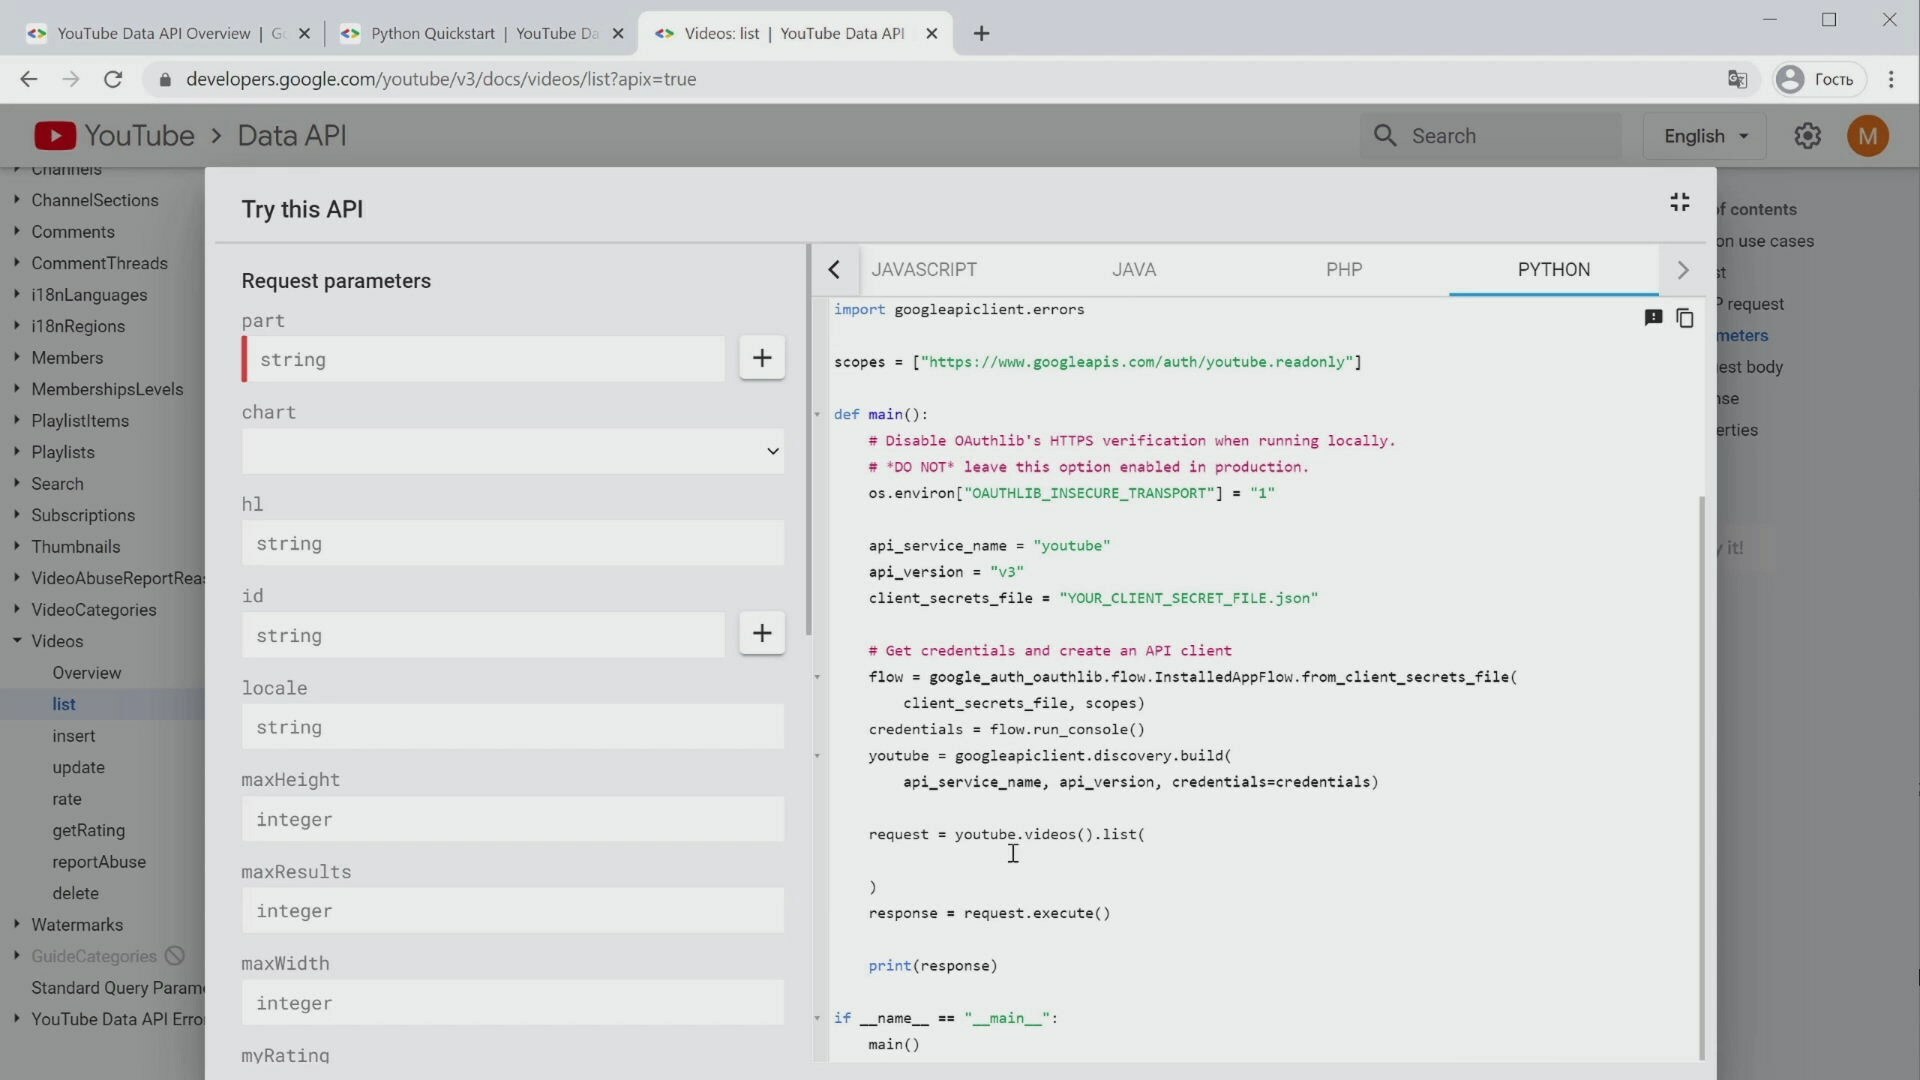Image resolution: width=1920 pixels, height=1080 pixels.
Task: Go back to the previous page
Action: pos(28,79)
